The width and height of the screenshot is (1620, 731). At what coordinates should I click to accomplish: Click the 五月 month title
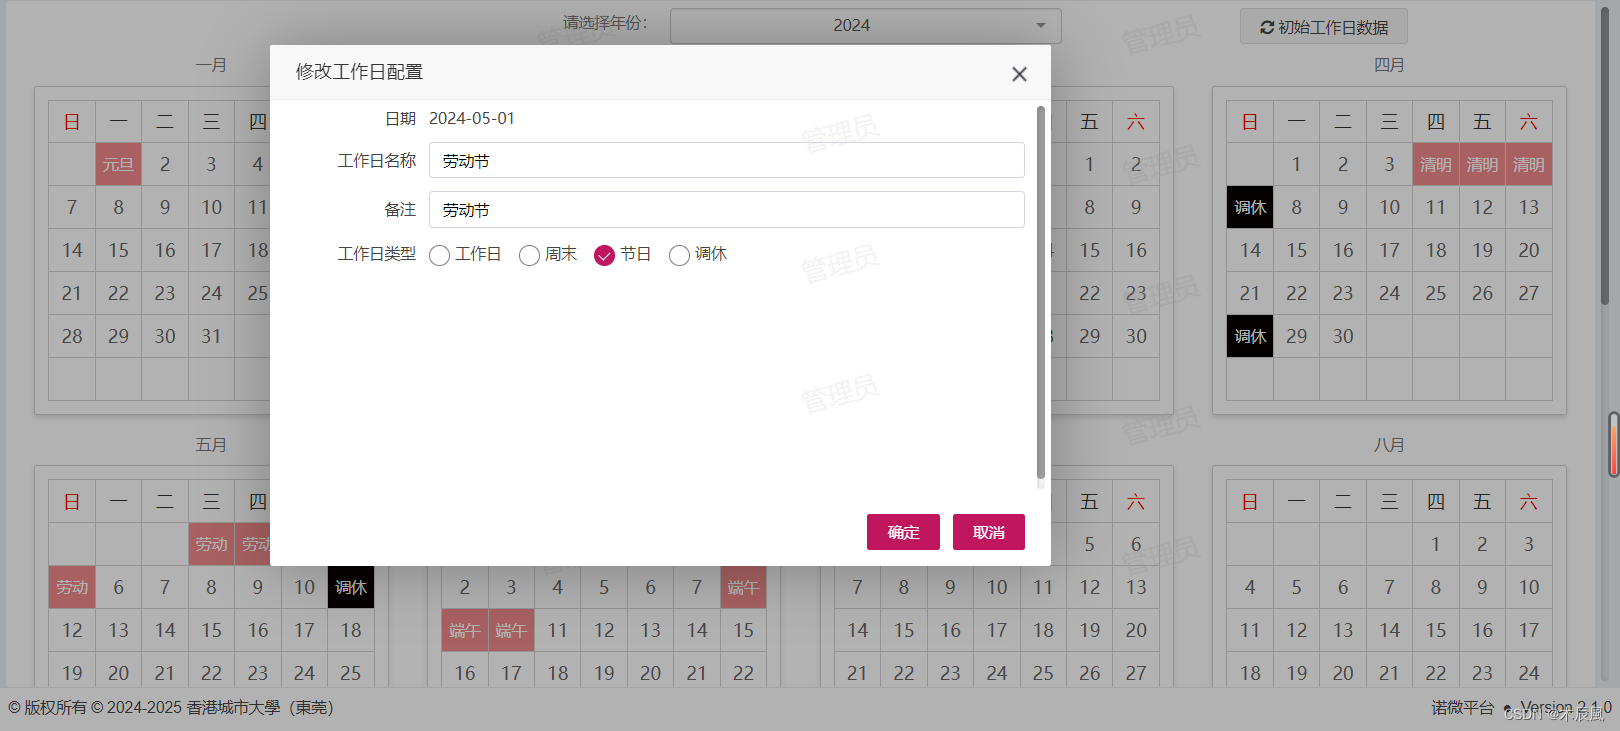(x=211, y=445)
